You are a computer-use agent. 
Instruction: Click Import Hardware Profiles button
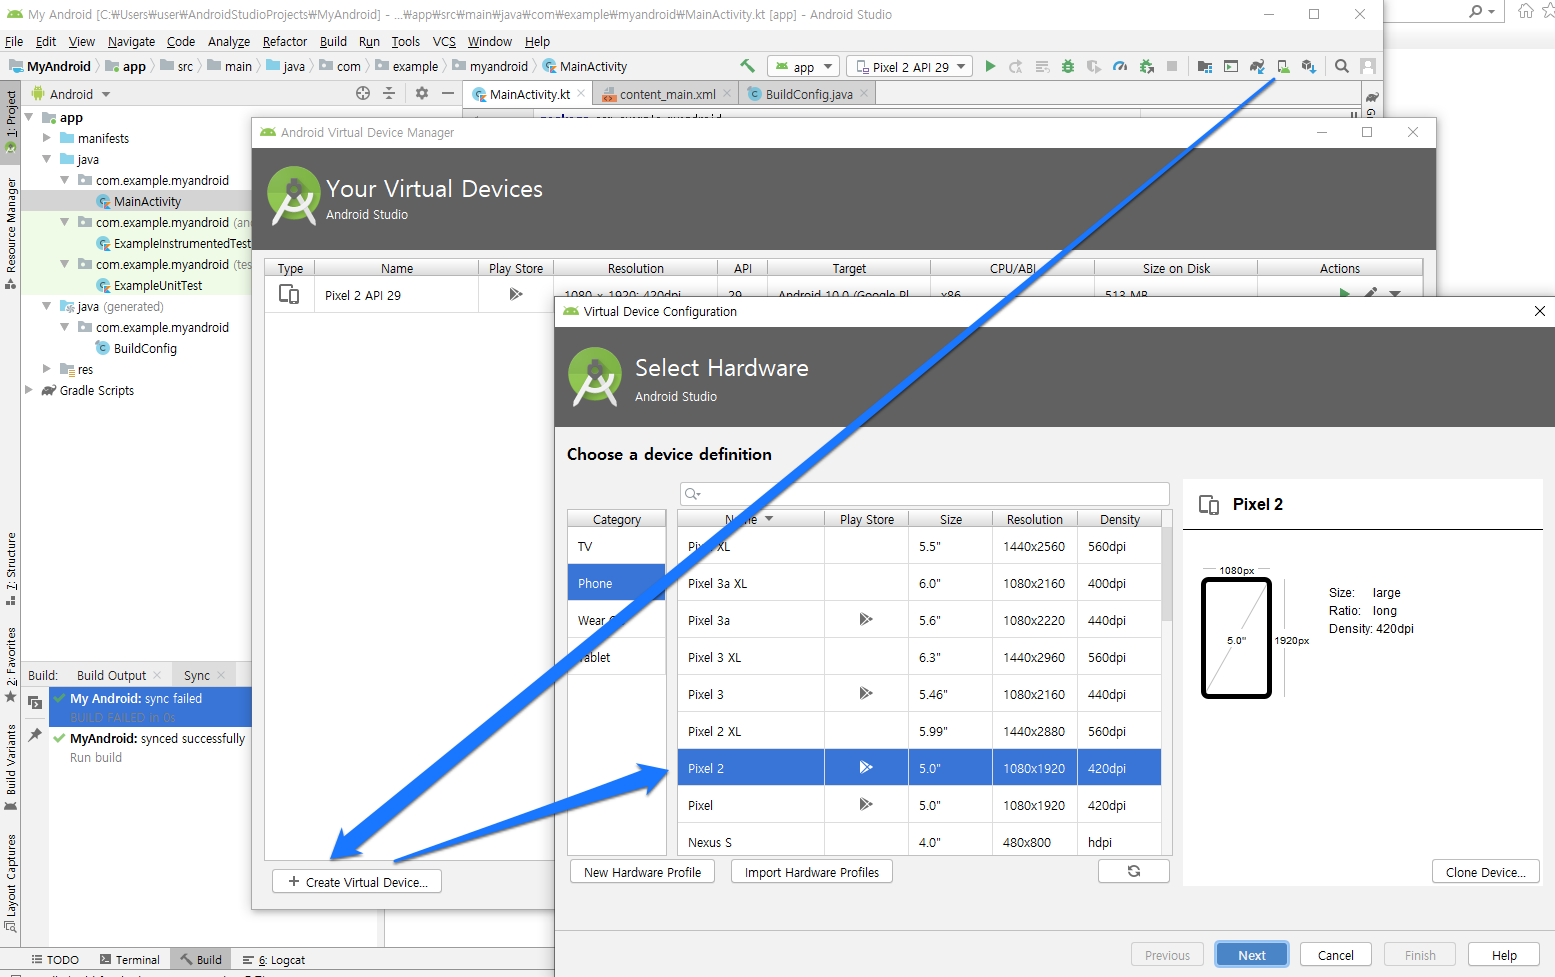[x=812, y=871]
